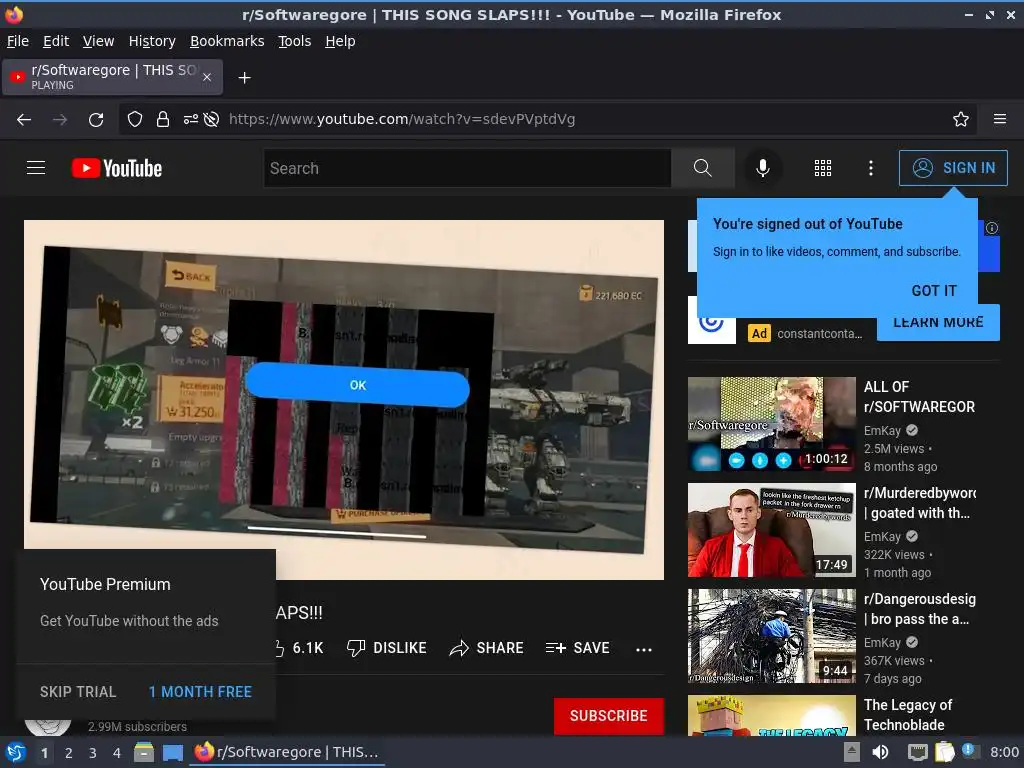
Task: Click the YouTube Search field
Action: coord(468,168)
